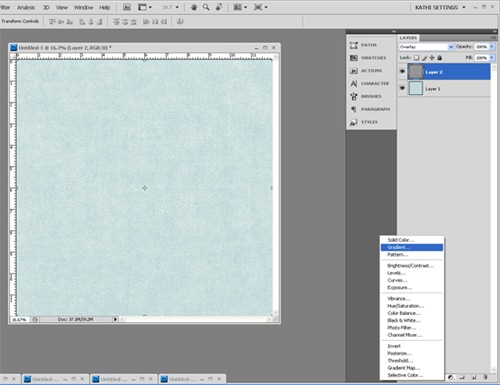This screenshot has height=385, width=500.
Task: Click the Distribute Top Edges icon
Action: pos(116,22)
